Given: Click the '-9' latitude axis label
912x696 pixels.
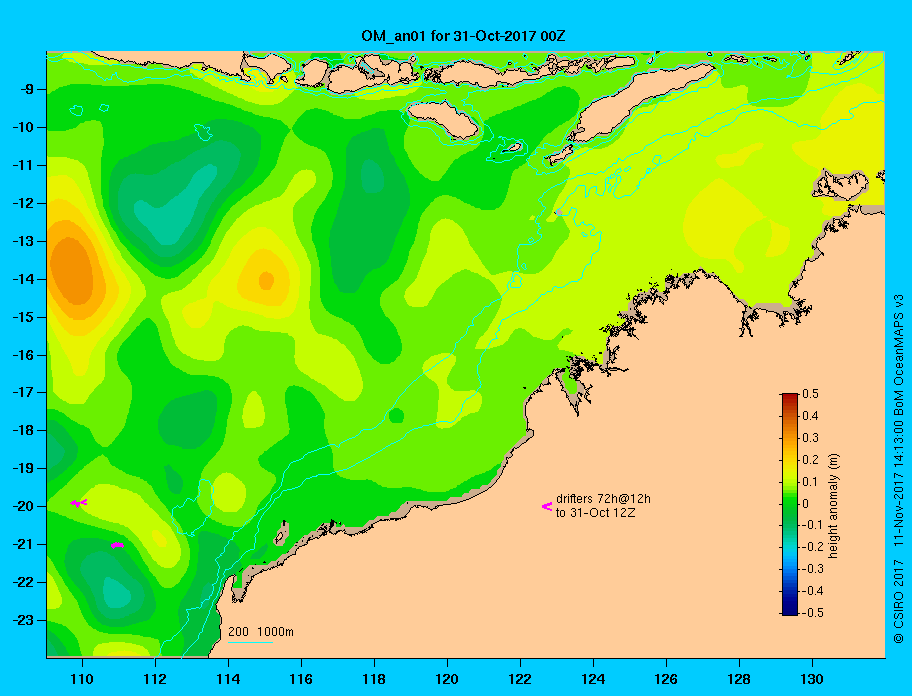Looking at the screenshot, I should click(27, 90).
